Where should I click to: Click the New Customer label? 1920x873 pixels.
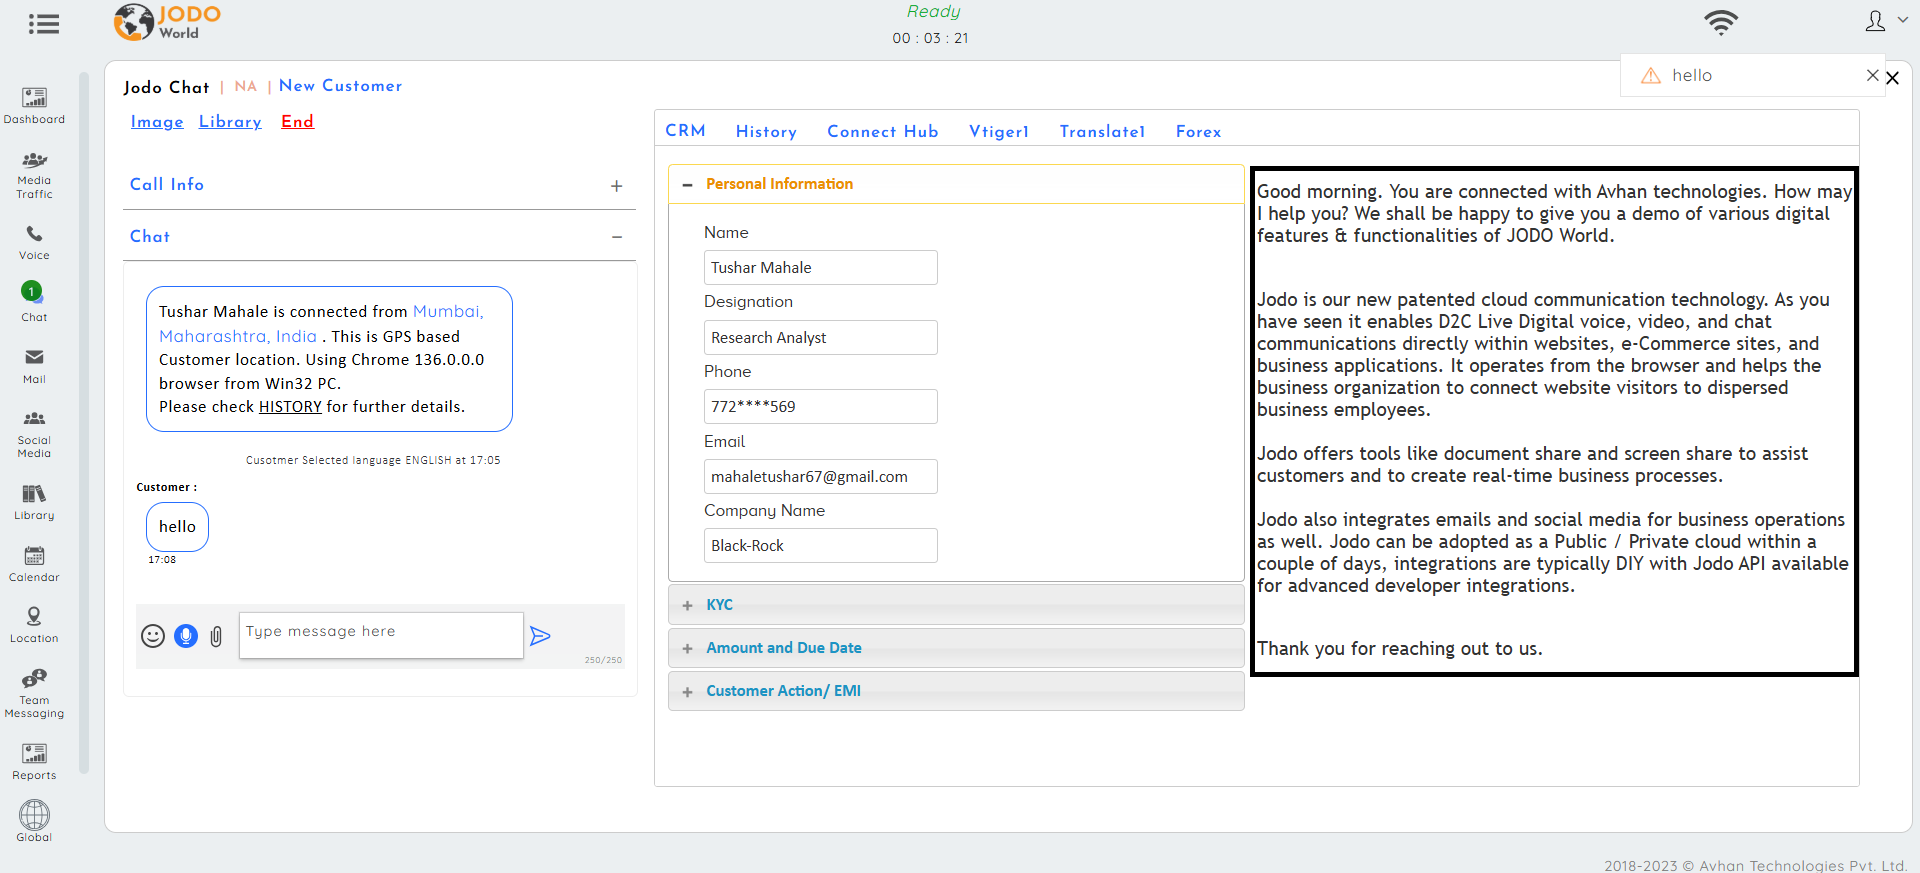[340, 86]
